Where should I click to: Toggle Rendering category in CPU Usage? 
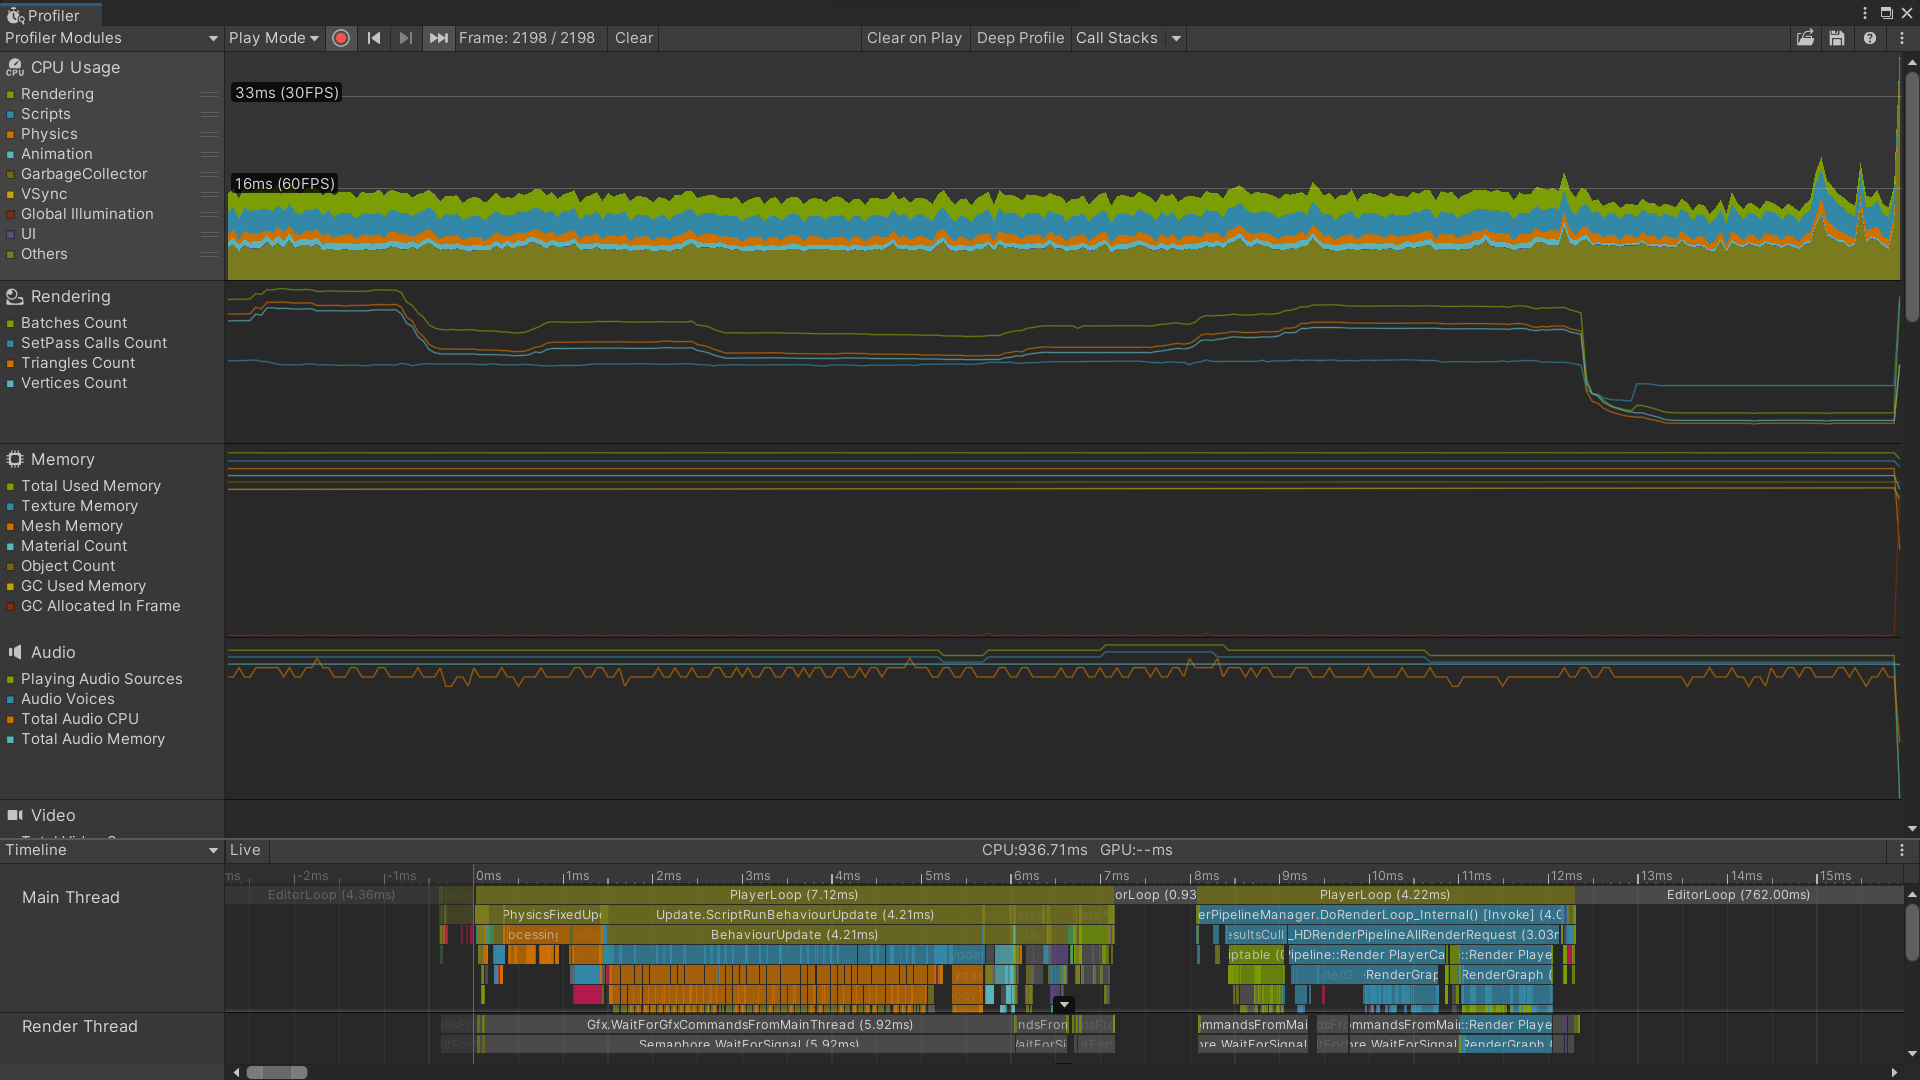point(57,94)
